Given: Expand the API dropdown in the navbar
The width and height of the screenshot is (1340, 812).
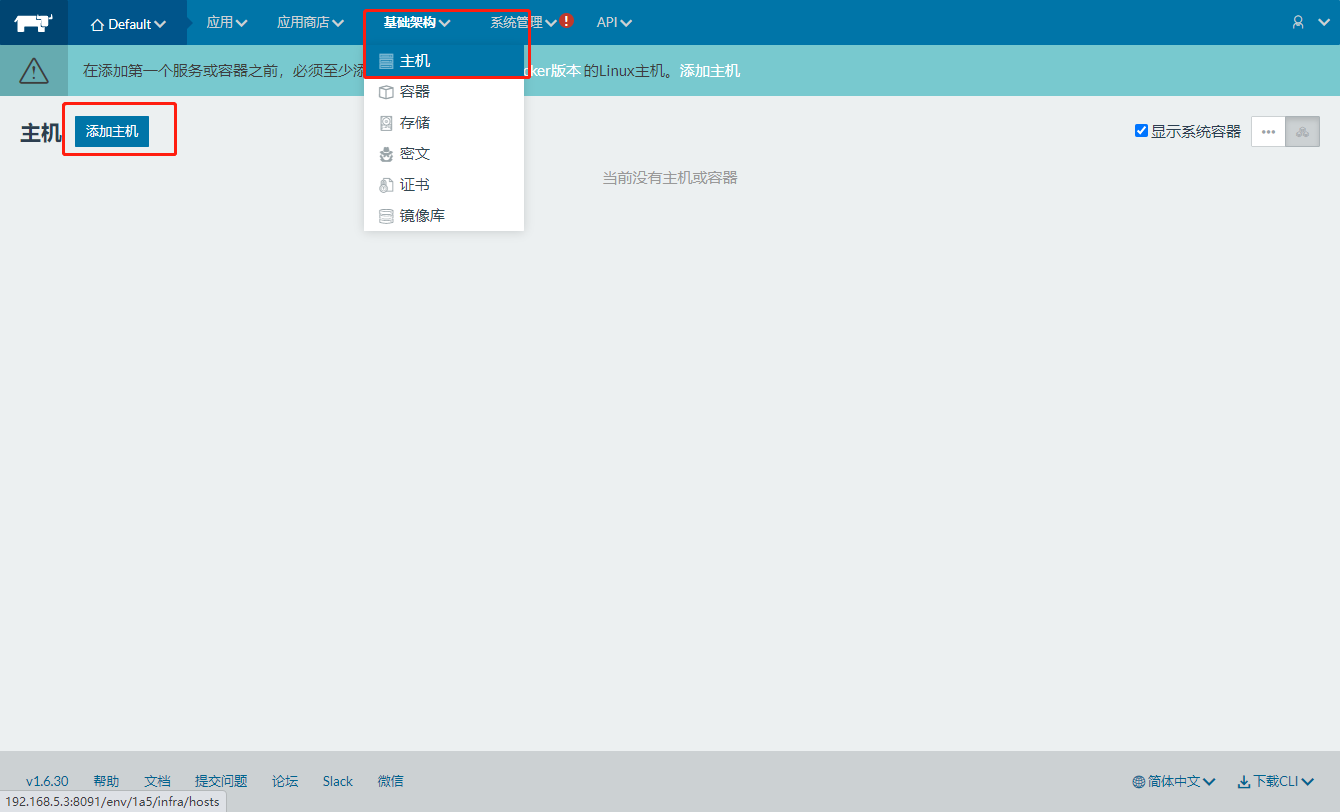Looking at the screenshot, I should 614,22.
